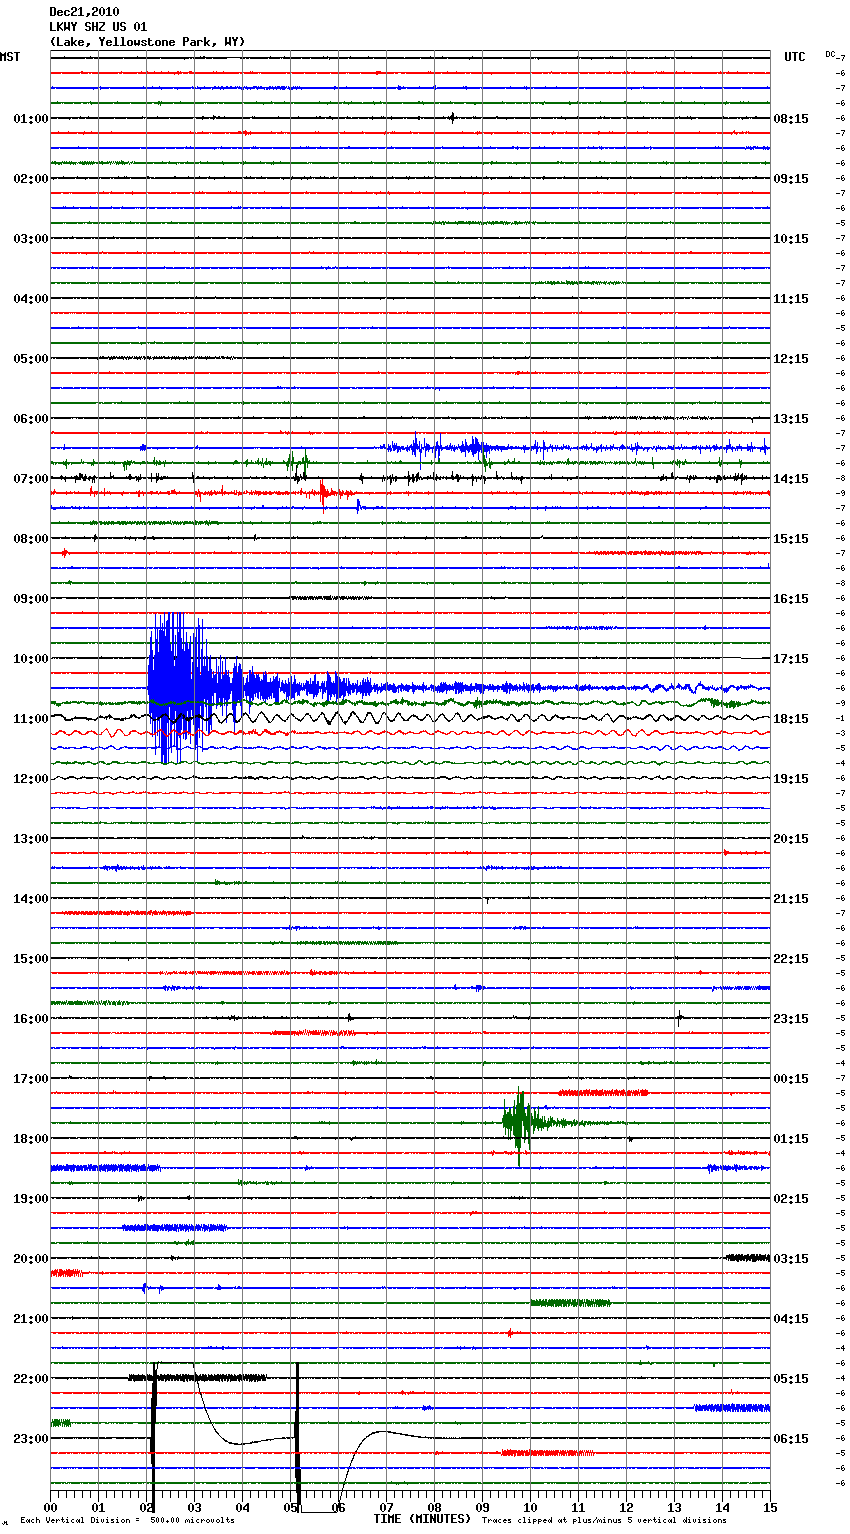Click the 08 minute tick label on bottom axis
This screenshot has width=850, height=1534.
pos(434,1507)
